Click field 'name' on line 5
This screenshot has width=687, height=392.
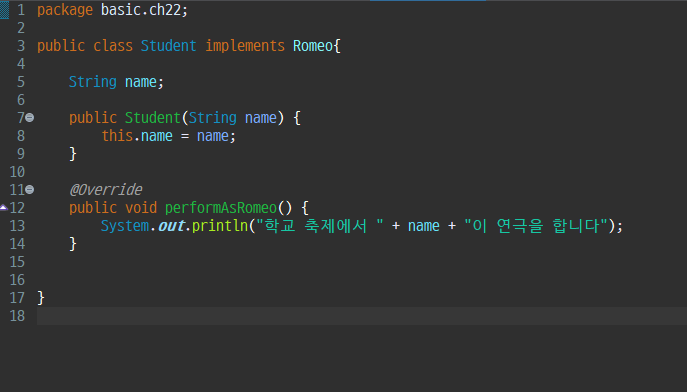141,81
